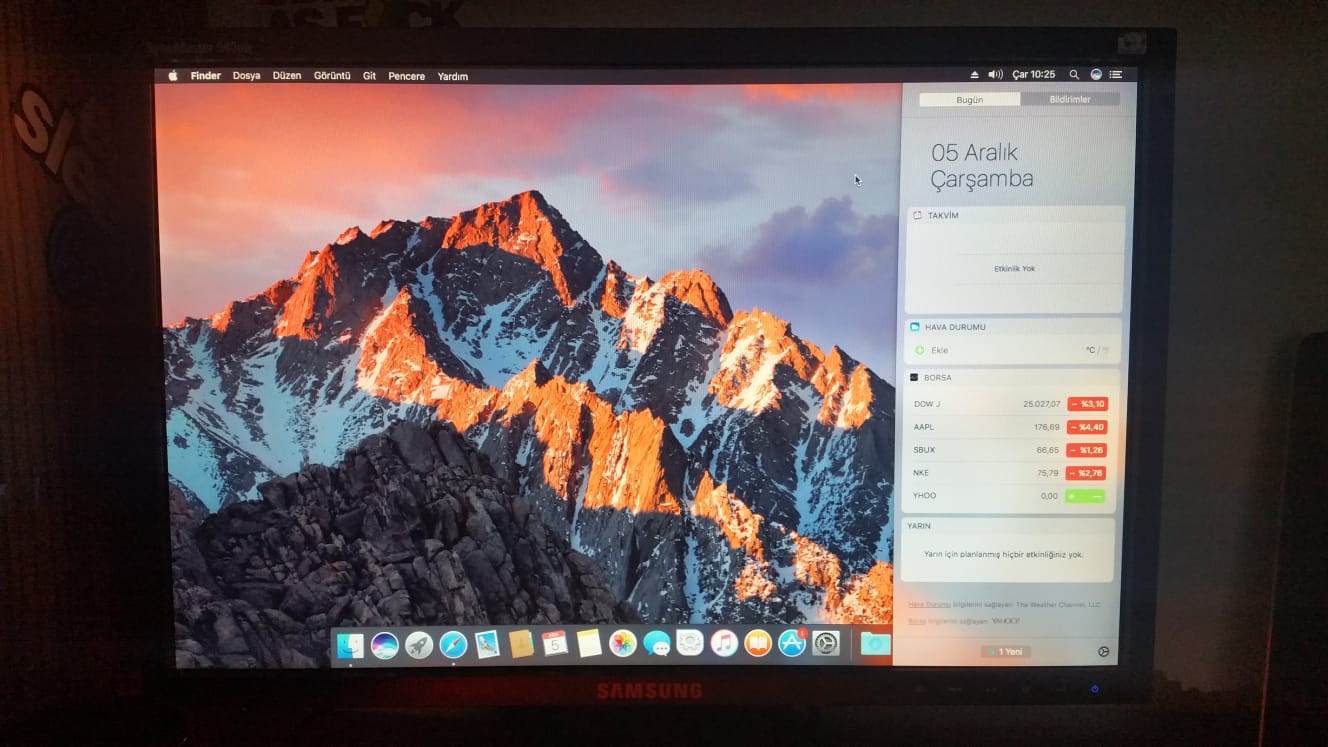Open the Dosya menu
Screen dimensions: 1328x747
(x=246, y=76)
